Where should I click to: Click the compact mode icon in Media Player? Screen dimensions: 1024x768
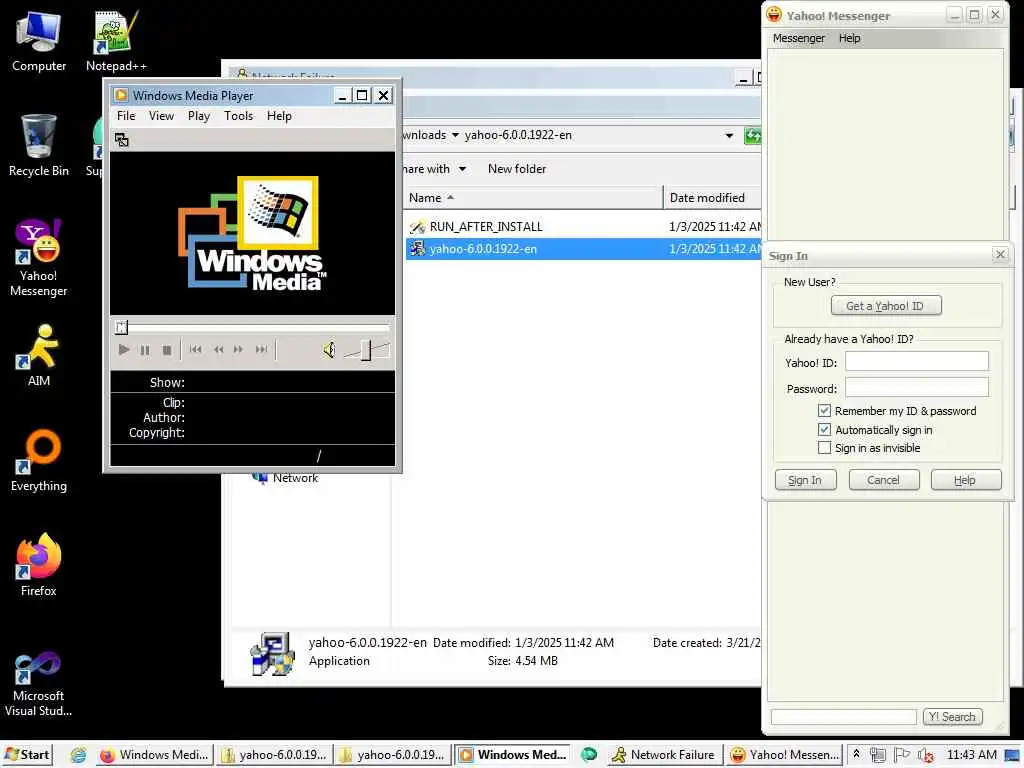[121, 140]
